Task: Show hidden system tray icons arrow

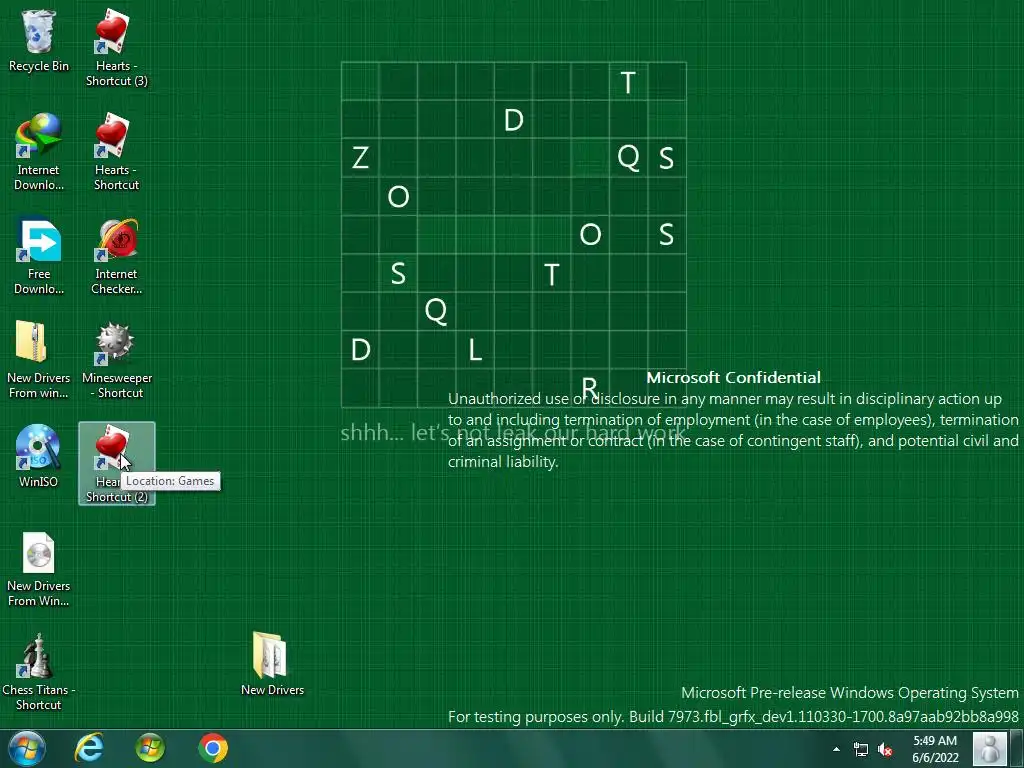Action: 837,749
